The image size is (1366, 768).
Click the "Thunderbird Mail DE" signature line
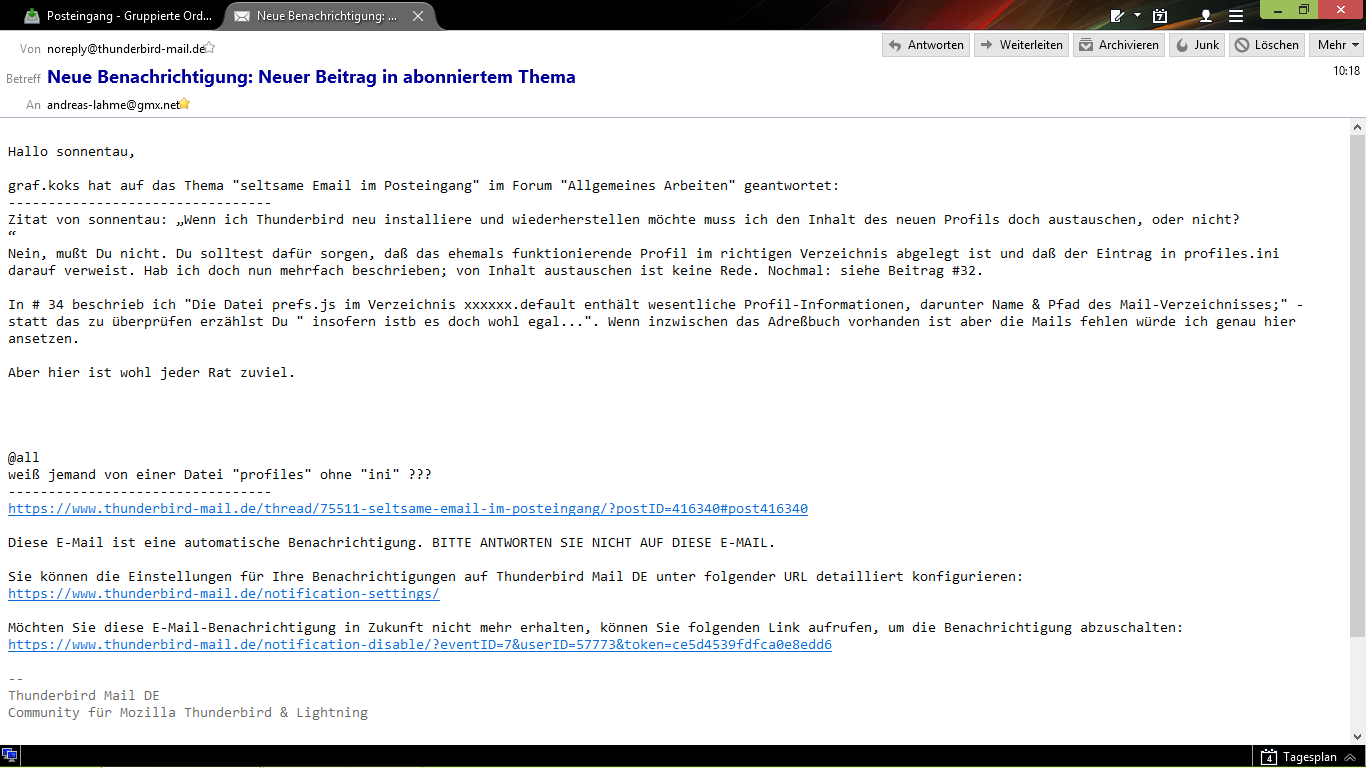click(84, 696)
